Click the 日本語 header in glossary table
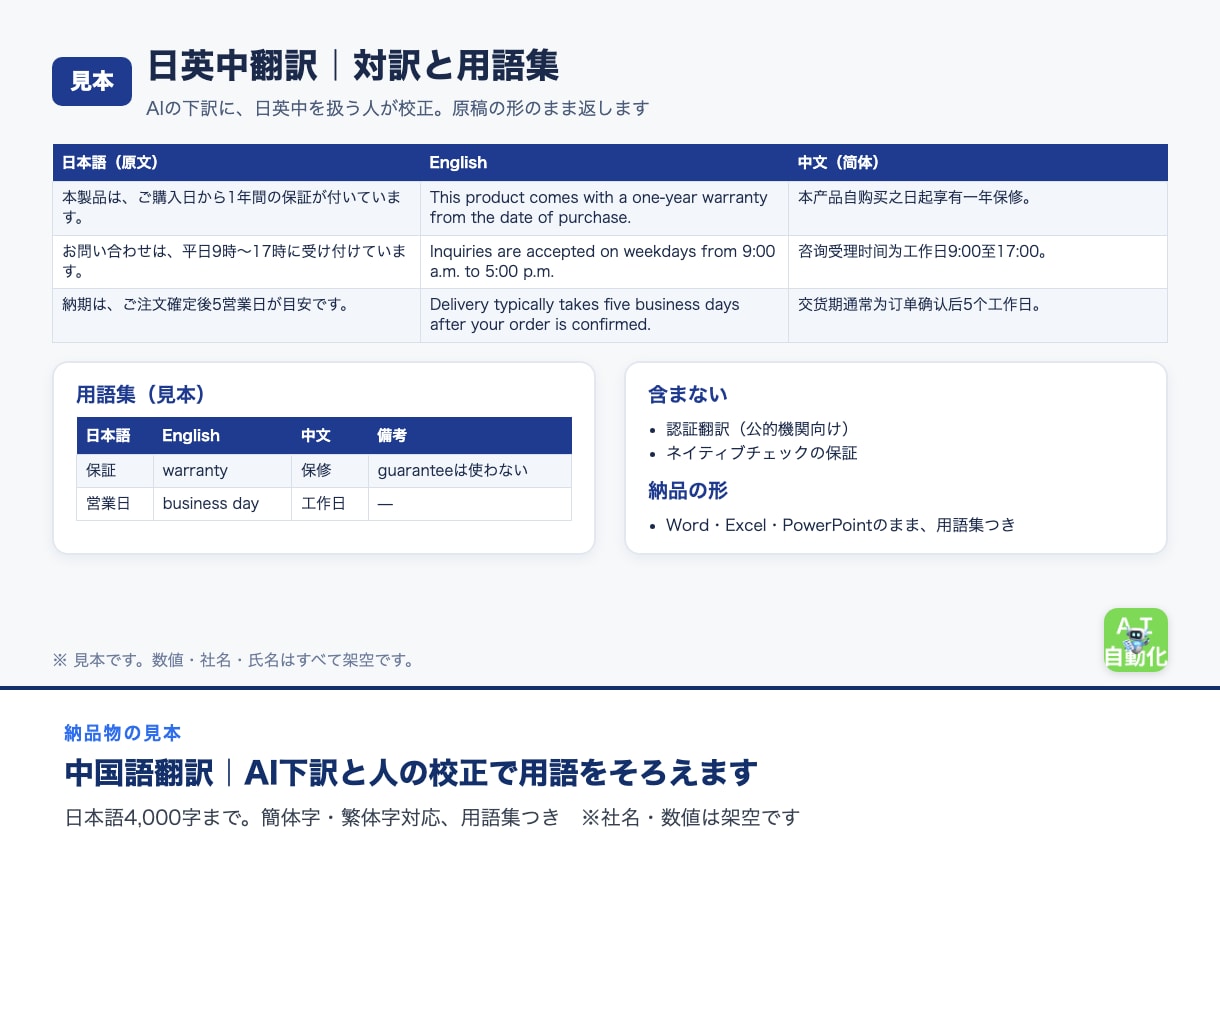This screenshot has width=1220, height=1016. pyautogui.click(x=115, y=436)
